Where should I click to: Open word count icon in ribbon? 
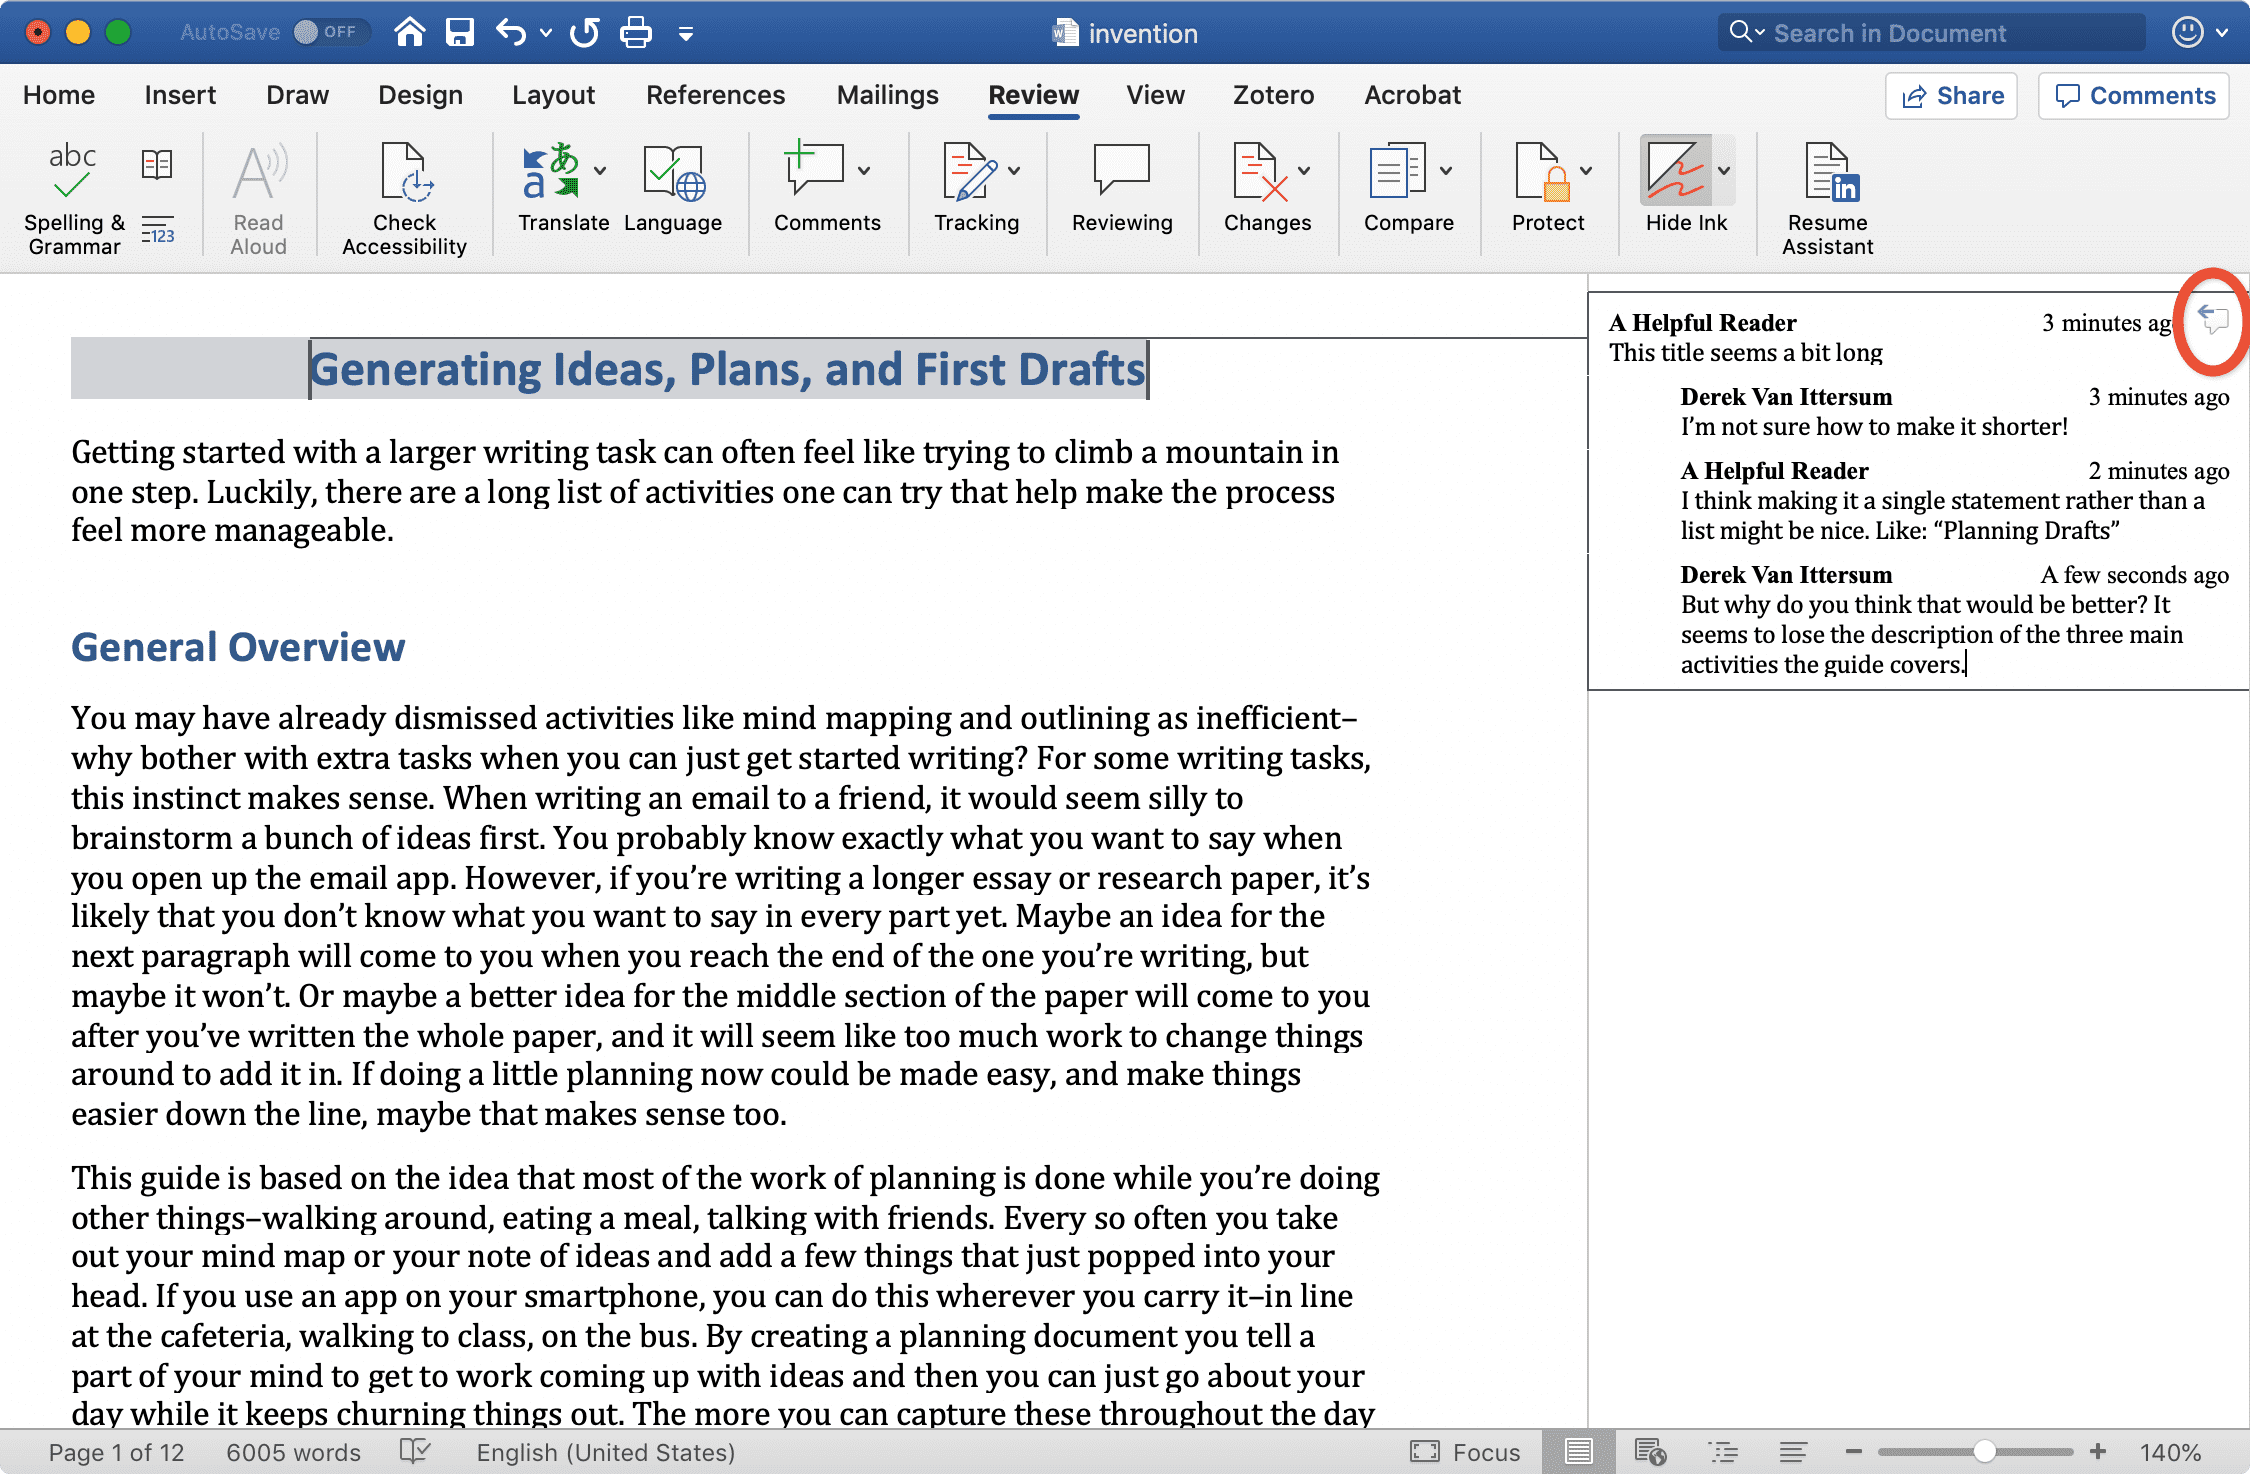(x=158, y=230)
